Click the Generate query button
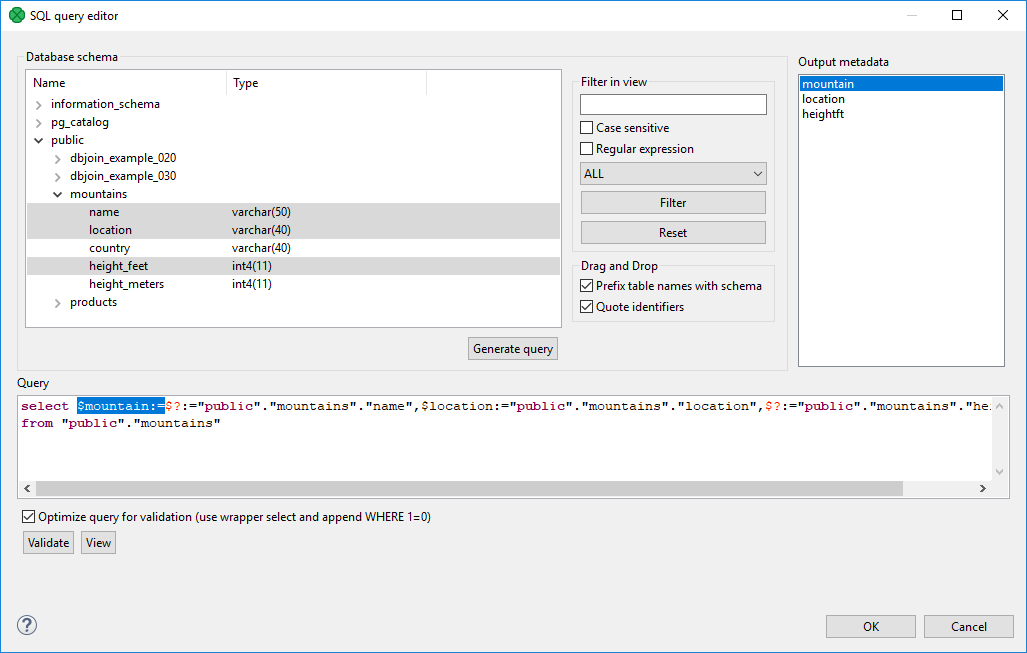Image resolution: width=1027 pixels, height=653 pixels. point(512,348)
